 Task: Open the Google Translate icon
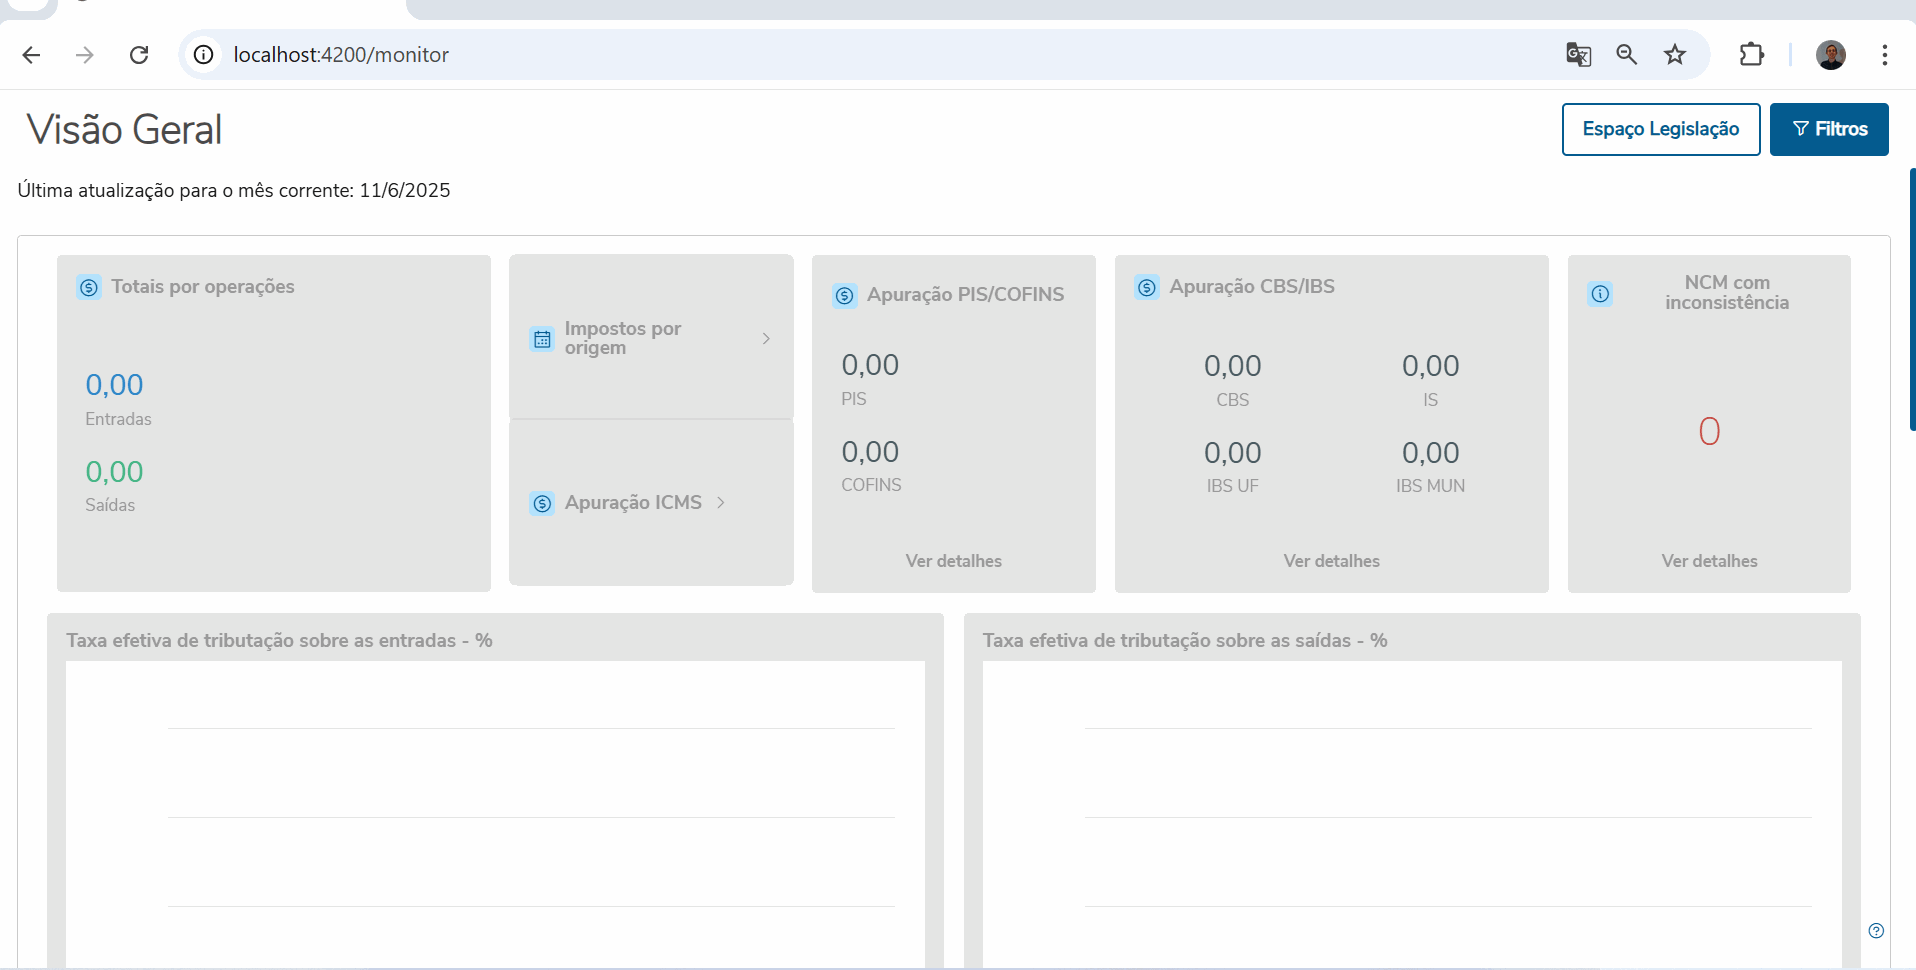(1578, 55)
